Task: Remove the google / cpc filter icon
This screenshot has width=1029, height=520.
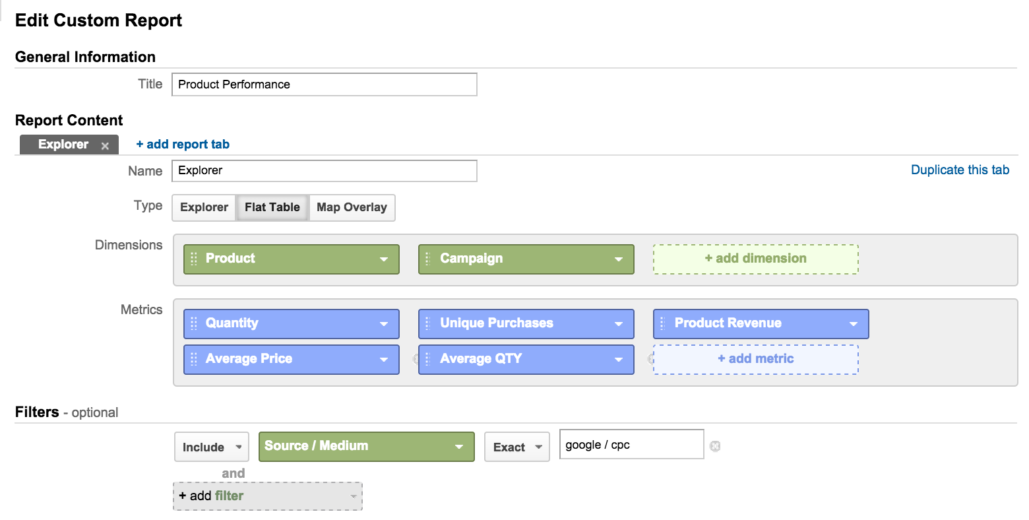Action: tap(715, 446)
